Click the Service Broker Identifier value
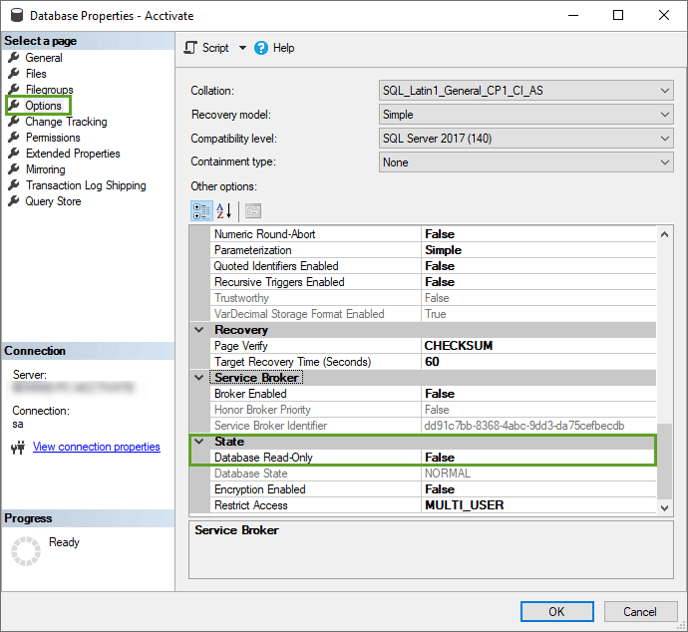This screenshot has width=688, height=632. tap(524, 426)
